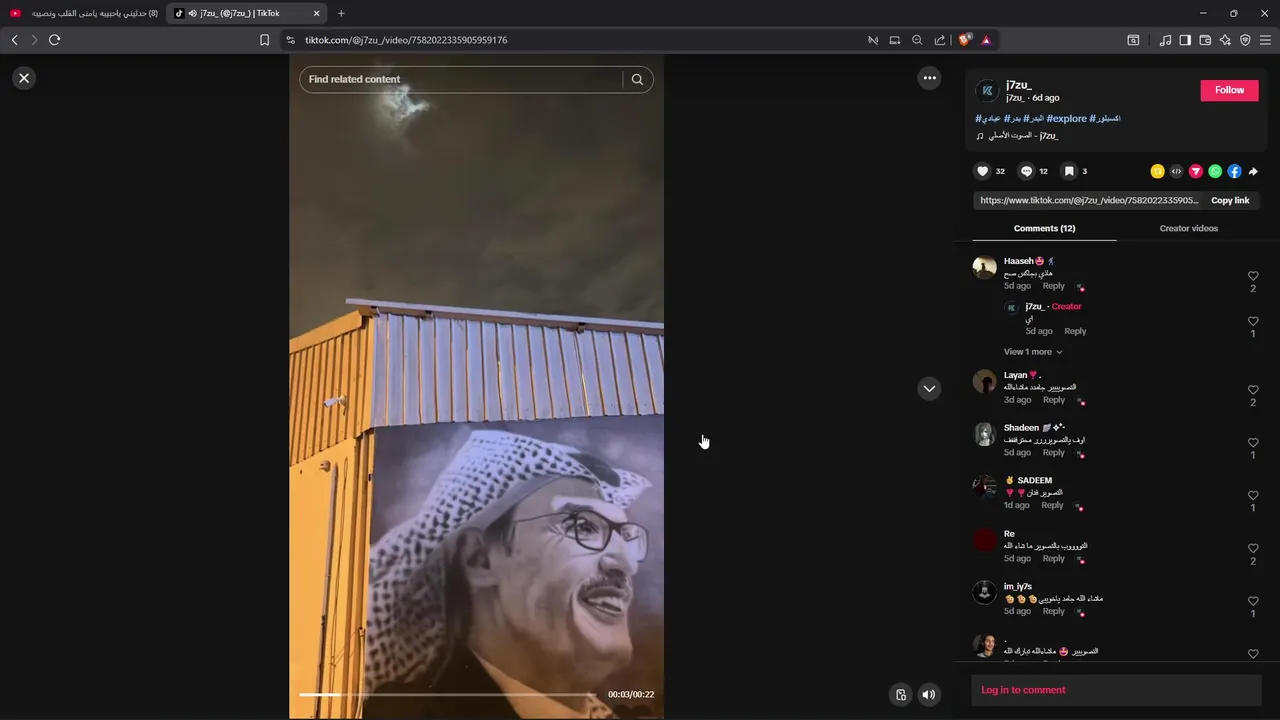Reply to Layan's comment
Screen dimensions: 1280x720
tap(1054, 400)
